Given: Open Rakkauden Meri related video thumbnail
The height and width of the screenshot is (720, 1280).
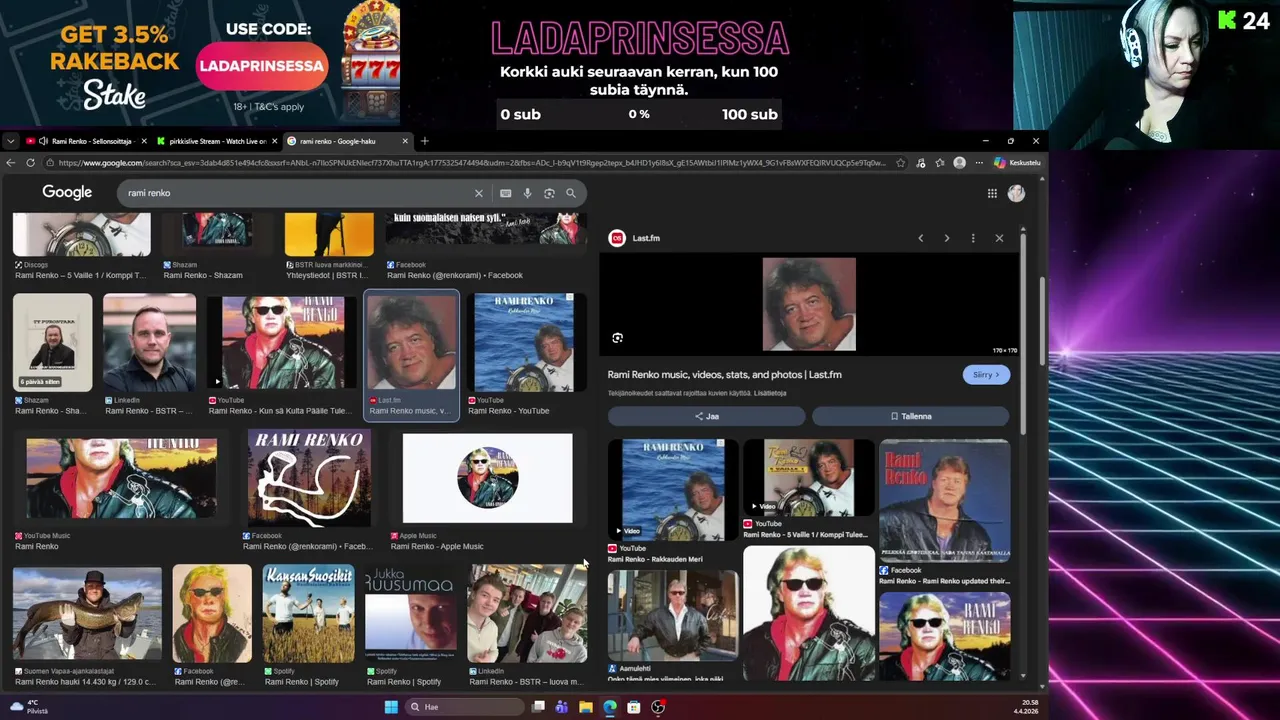Looking at the screenshot, I should (x=673, y=490).
